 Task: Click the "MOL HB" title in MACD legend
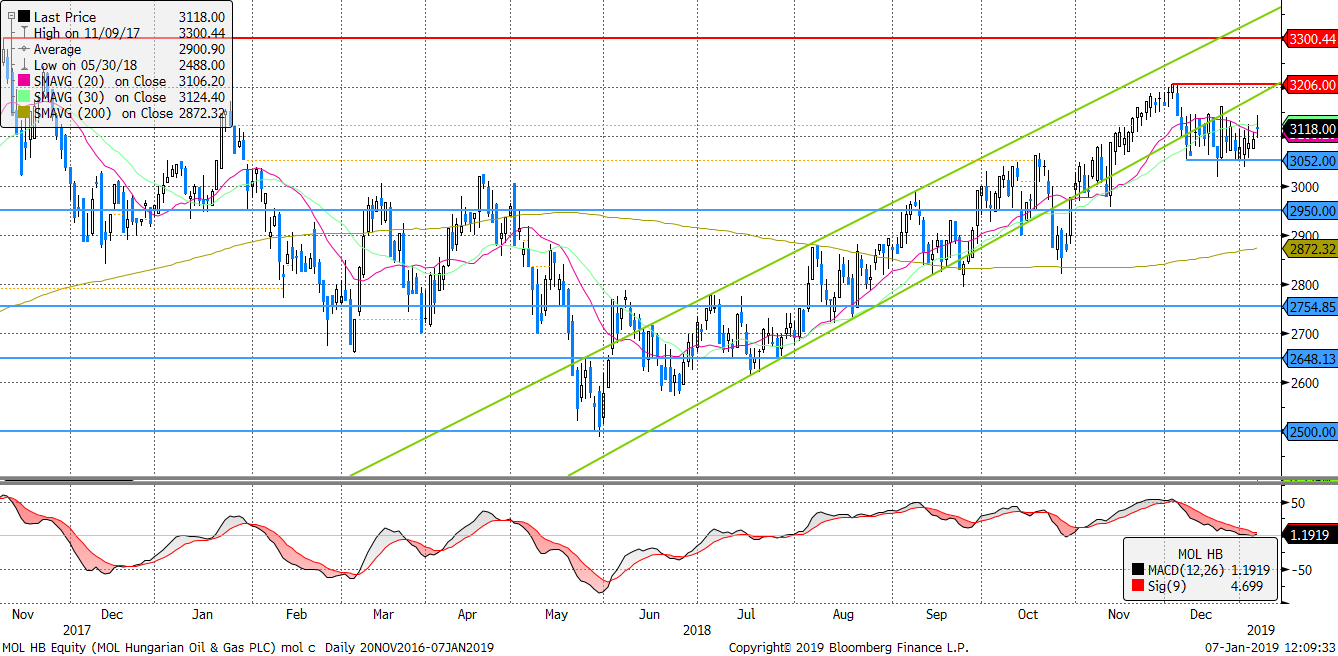tap(1201, 553)
